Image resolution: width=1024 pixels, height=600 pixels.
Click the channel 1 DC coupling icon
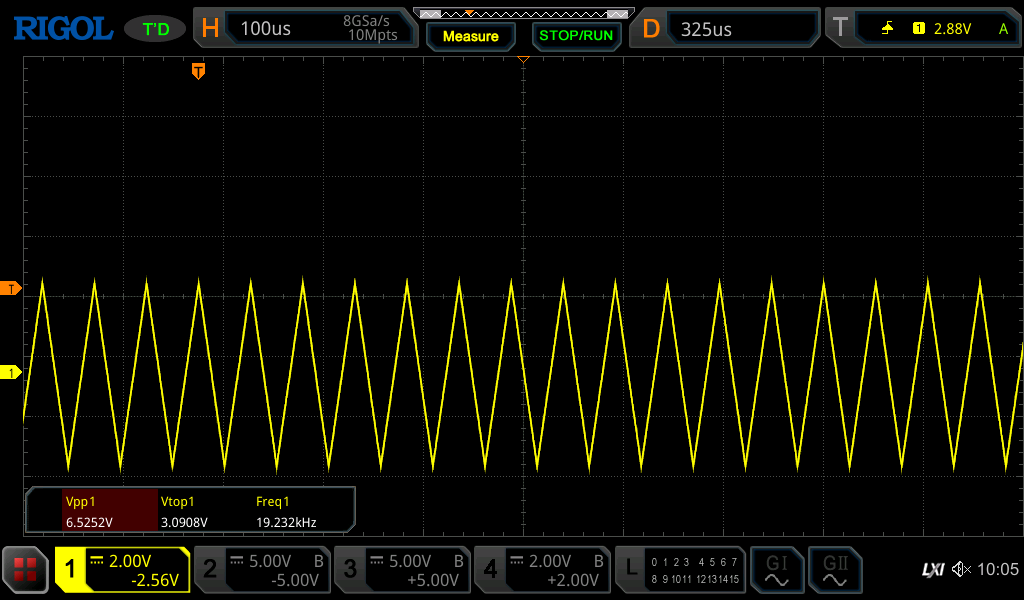tap(97, 560)
